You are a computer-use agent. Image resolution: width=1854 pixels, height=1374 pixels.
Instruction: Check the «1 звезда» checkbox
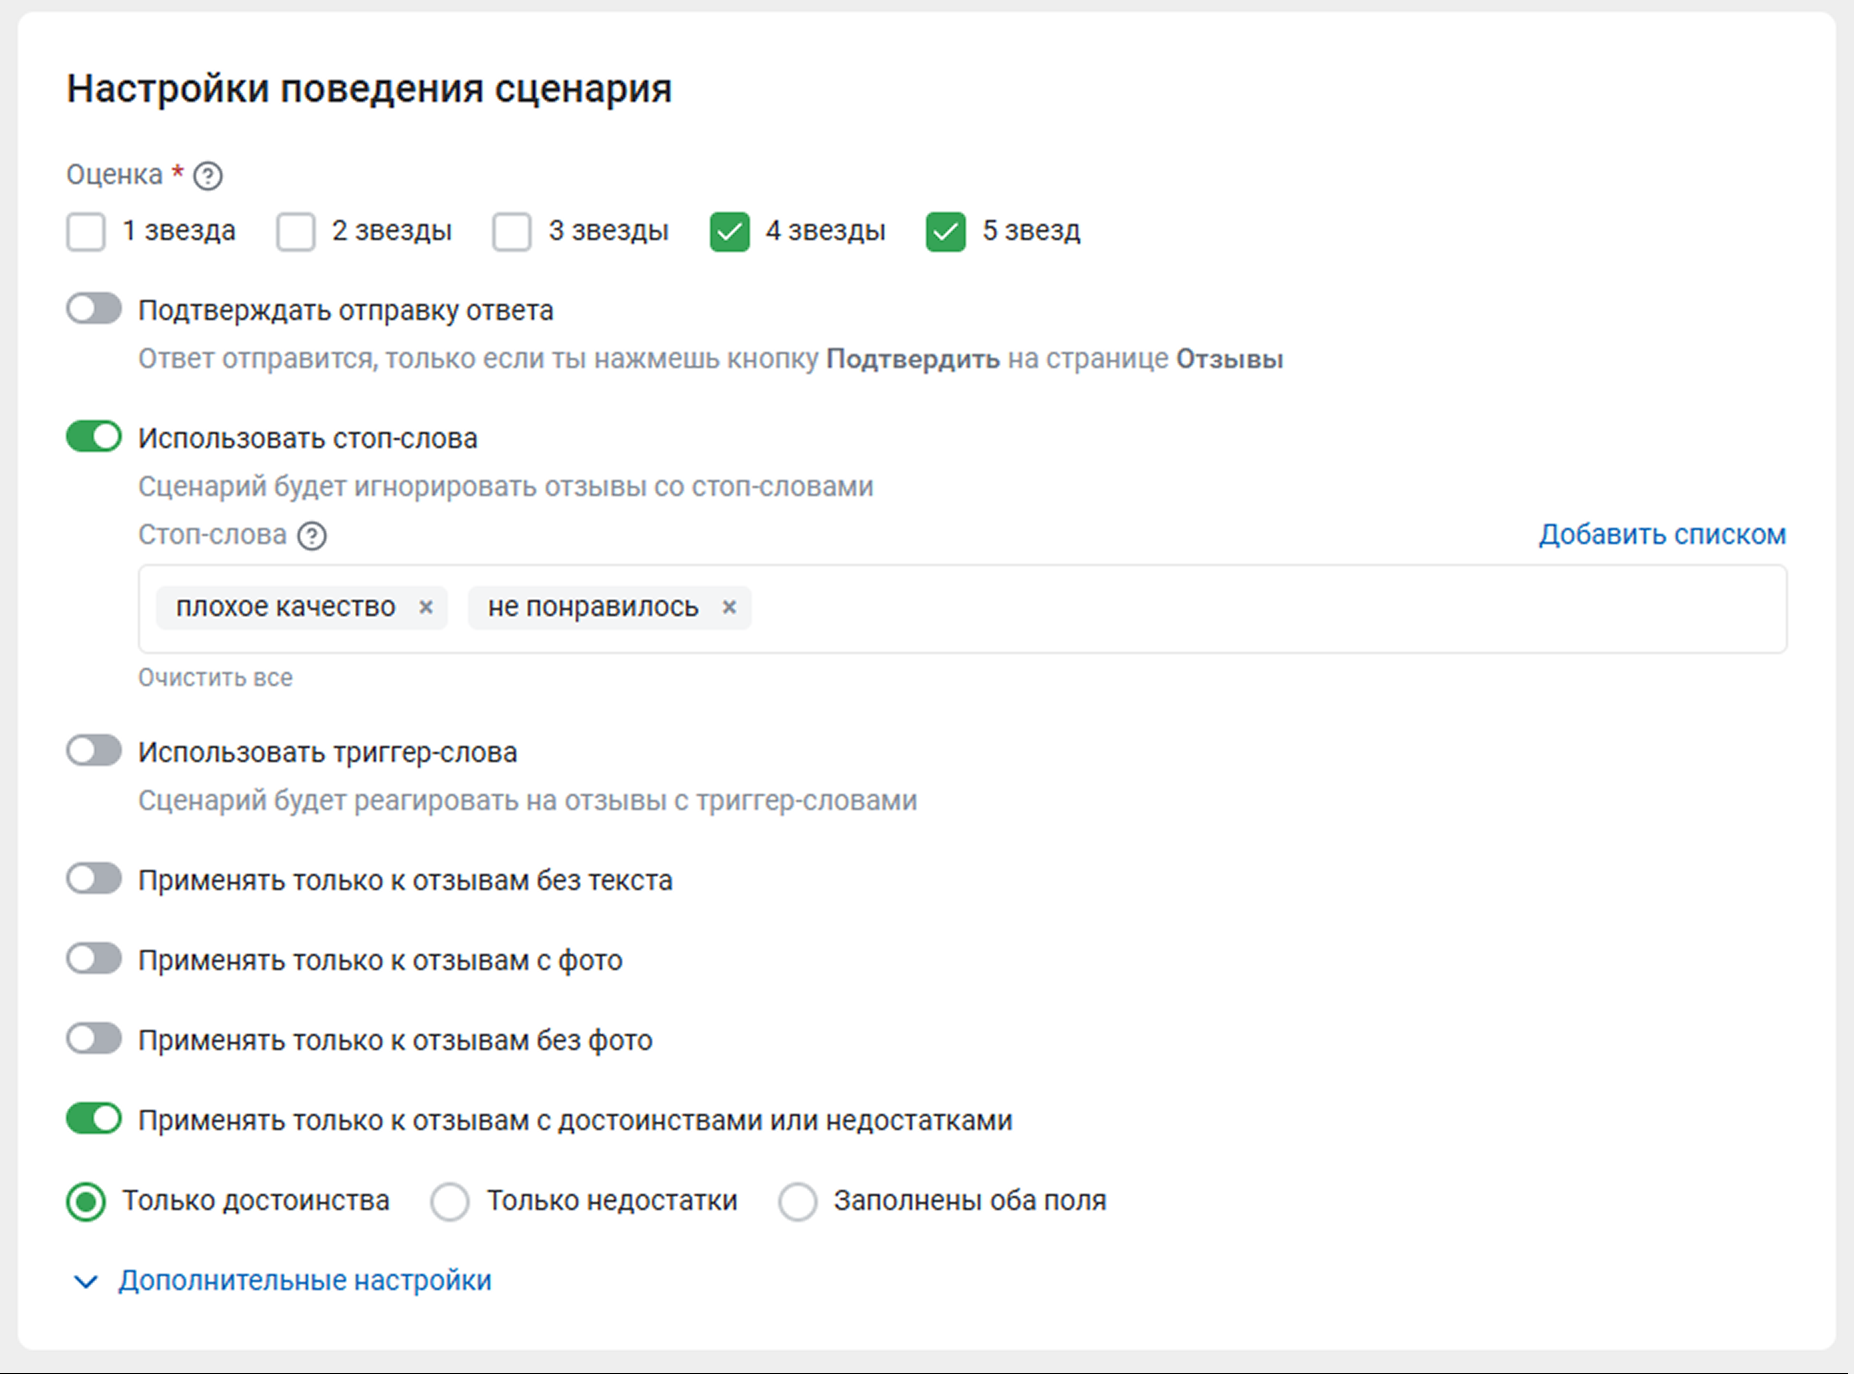(x=86, y=232)
